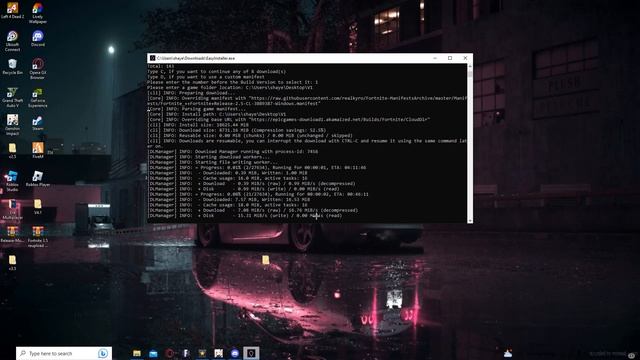The width and height of the screenshot is (640, 360).
Task: Open the Multiplayer shortcut above the Release archive
Action: pyautogui.click(x=12, y=209)
